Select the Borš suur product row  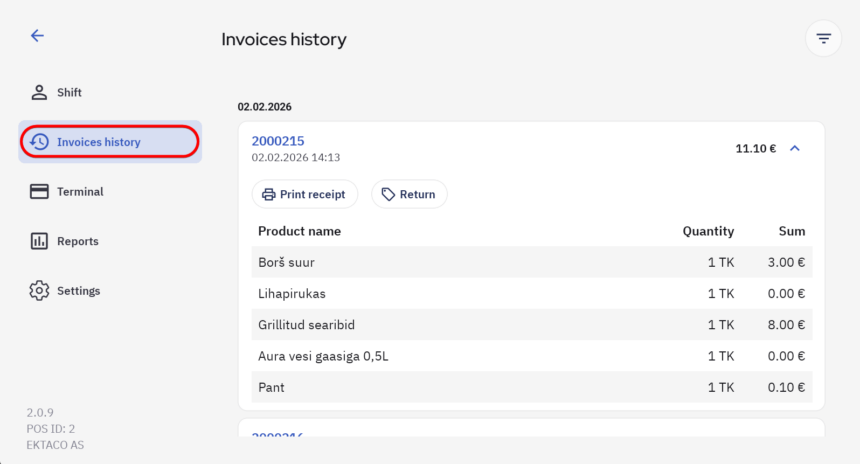tap(531, 262)
